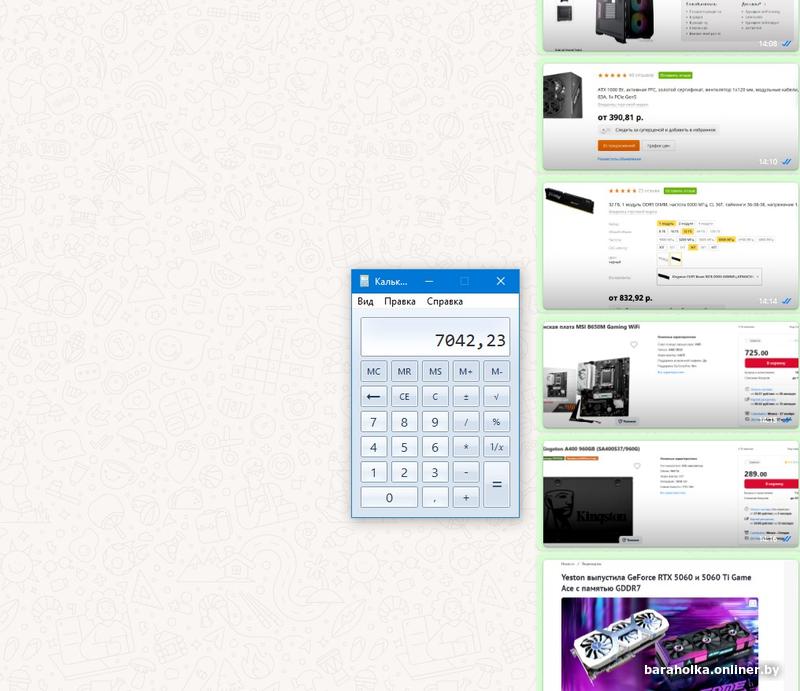Click the backspace arrow button
Viewport: 800px width, 691px height.
coord(373,396)
